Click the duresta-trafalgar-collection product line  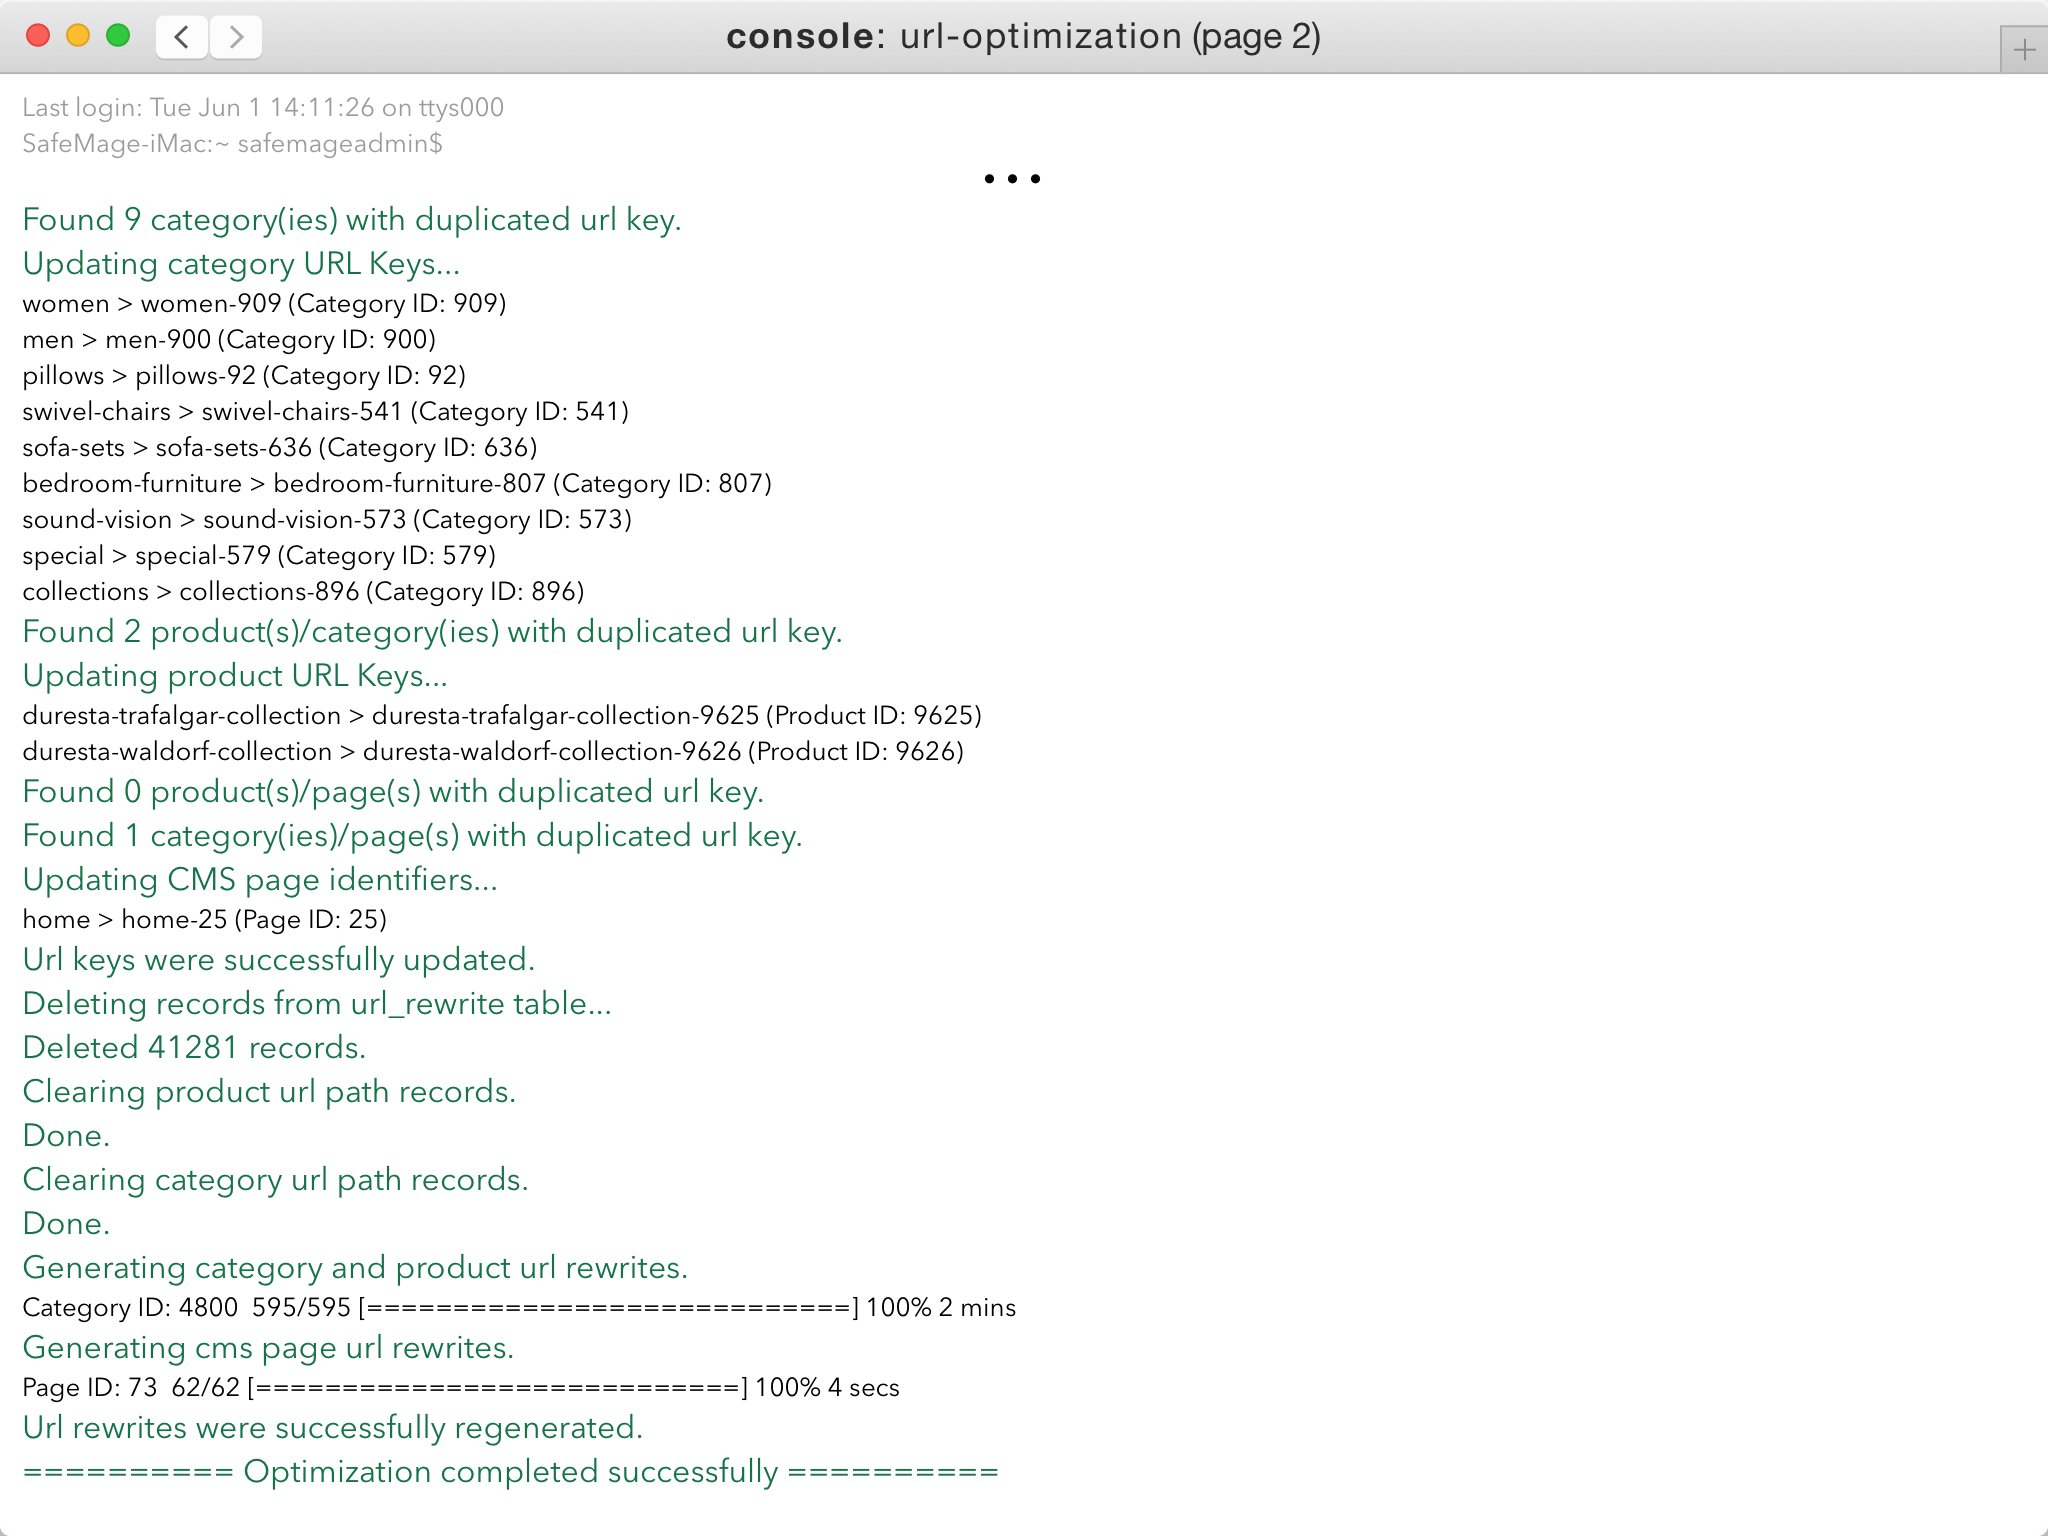pyautogui.click(x=501, y=716)
